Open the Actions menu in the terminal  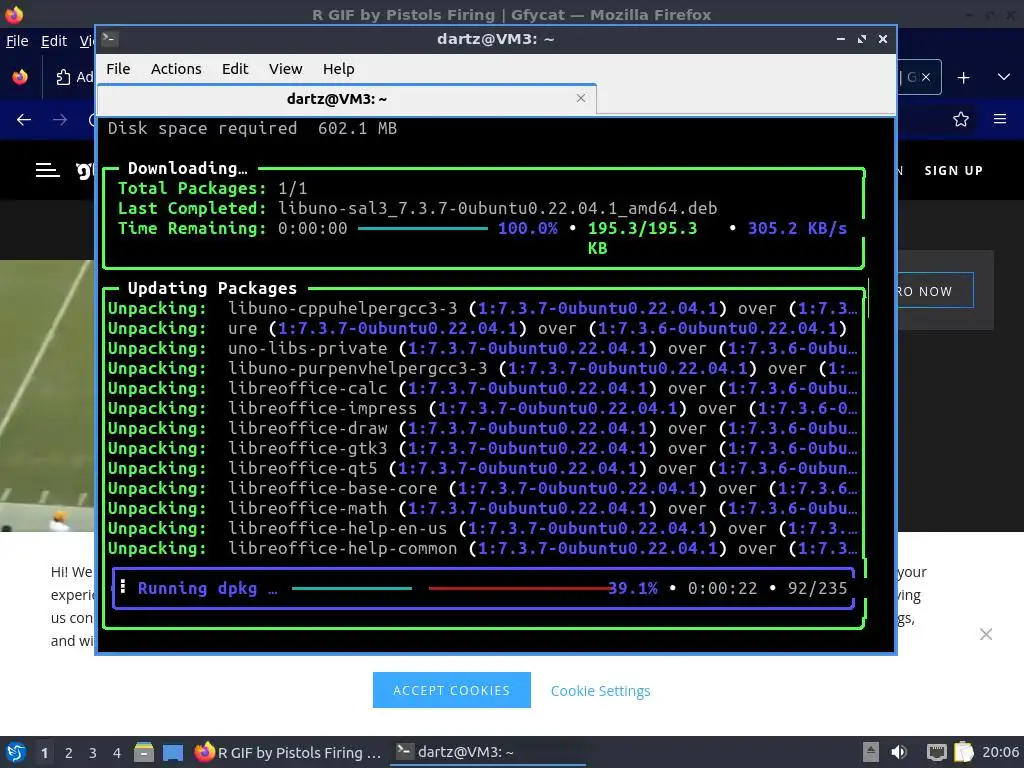pyautogui.click(x=176, y=69)
